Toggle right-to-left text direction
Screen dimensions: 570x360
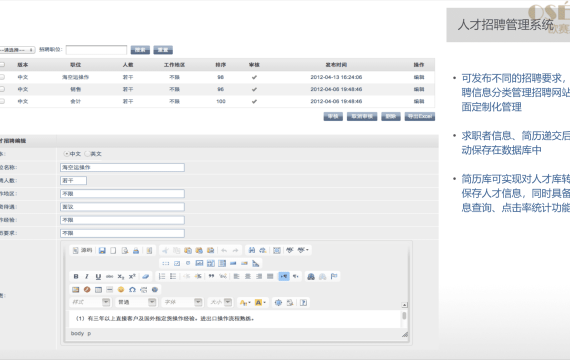(296, 276)
